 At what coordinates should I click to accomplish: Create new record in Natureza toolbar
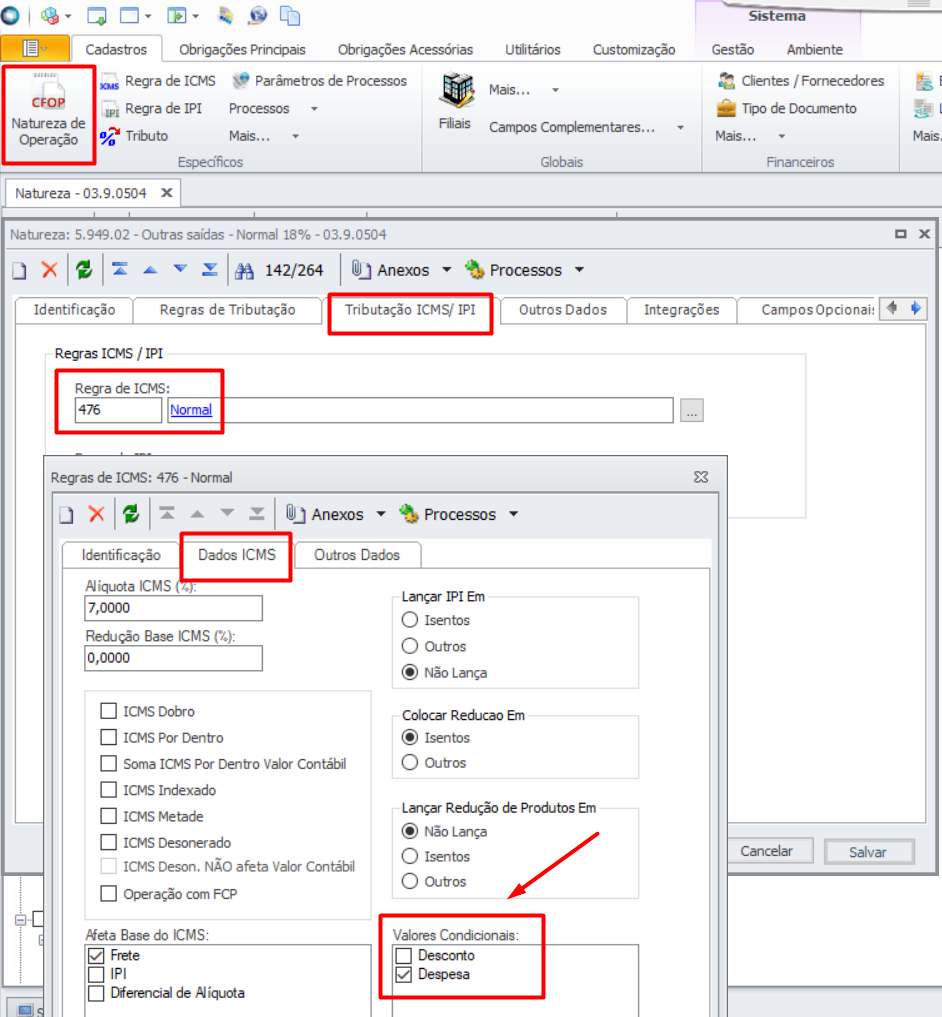pyautogui.click(x=19, y=270)
